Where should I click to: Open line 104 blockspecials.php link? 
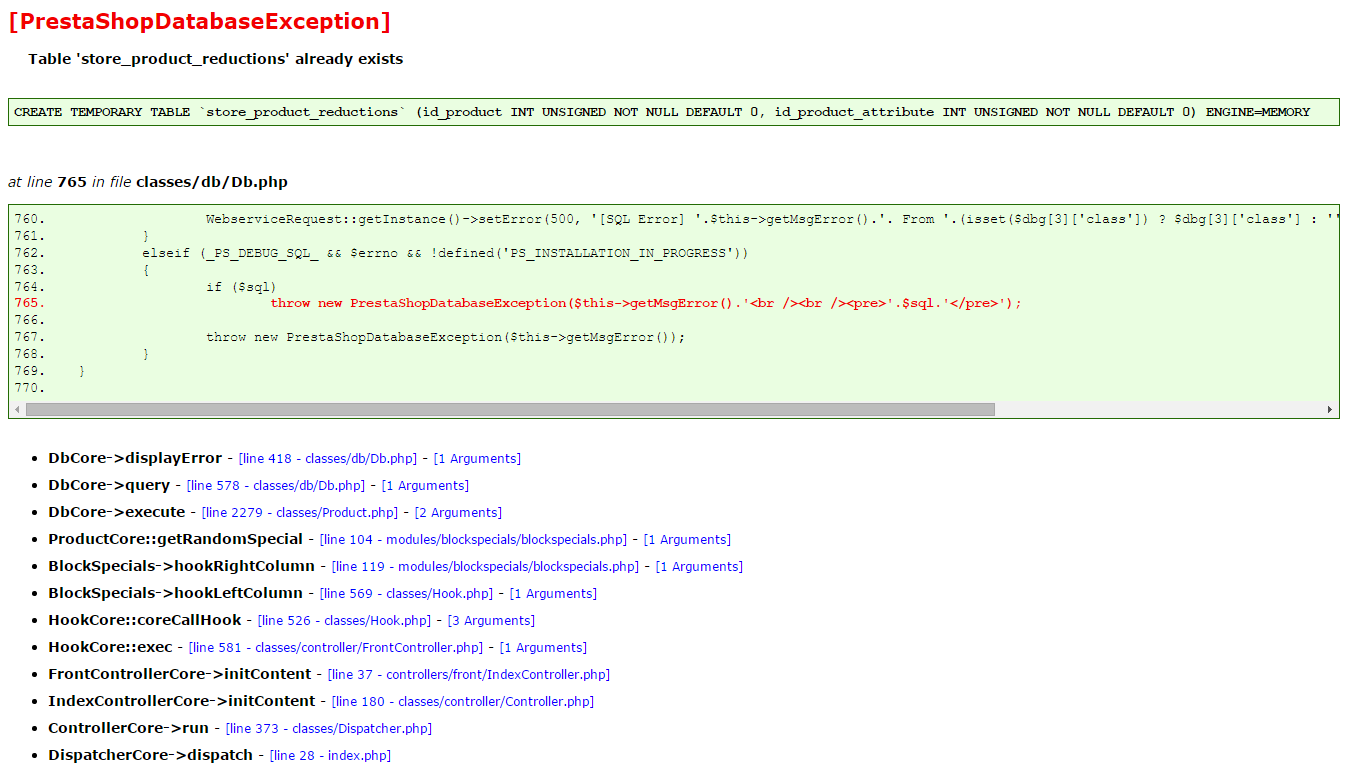(473, 540)
